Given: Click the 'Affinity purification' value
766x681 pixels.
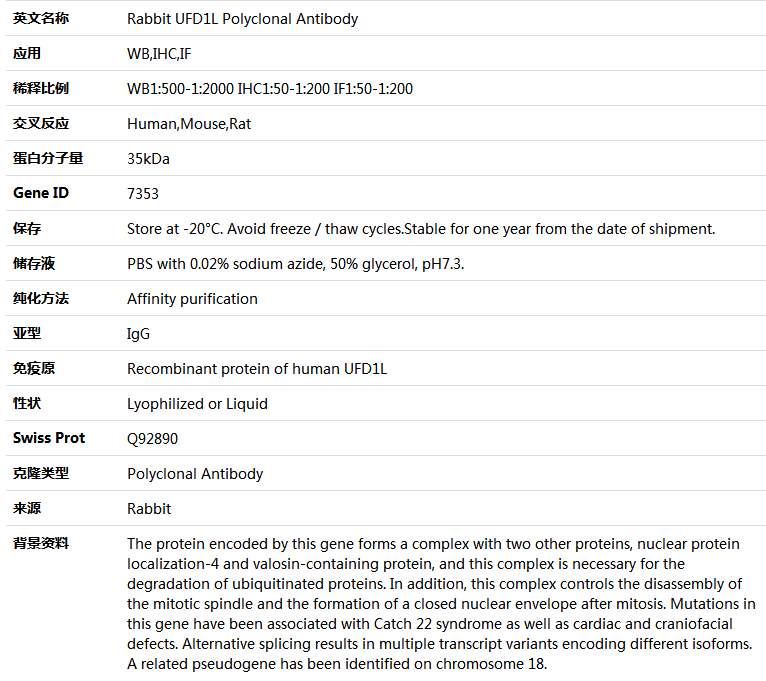Looking at the screenshot, I should pos(192,299).
